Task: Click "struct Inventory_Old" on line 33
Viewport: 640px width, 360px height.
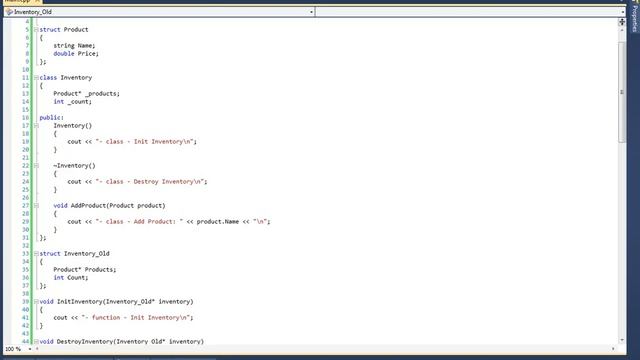Action: pyautogui.click(x=74, y=253)
